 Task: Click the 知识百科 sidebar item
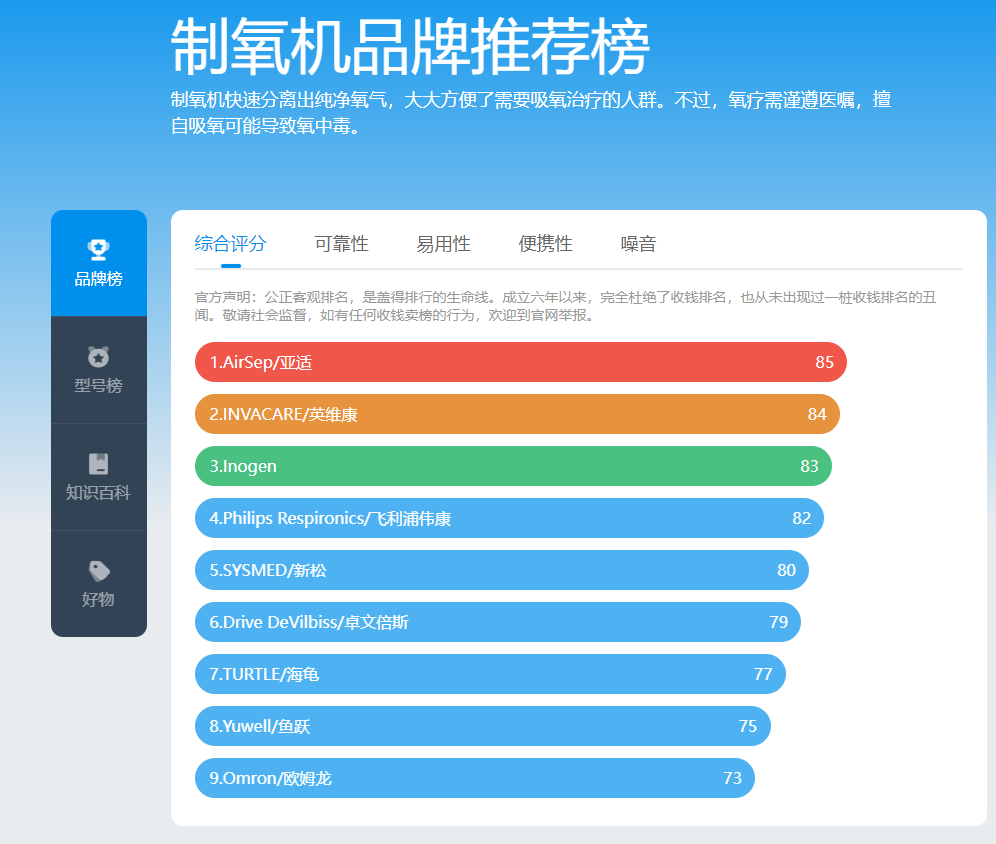tap(98, 477)
